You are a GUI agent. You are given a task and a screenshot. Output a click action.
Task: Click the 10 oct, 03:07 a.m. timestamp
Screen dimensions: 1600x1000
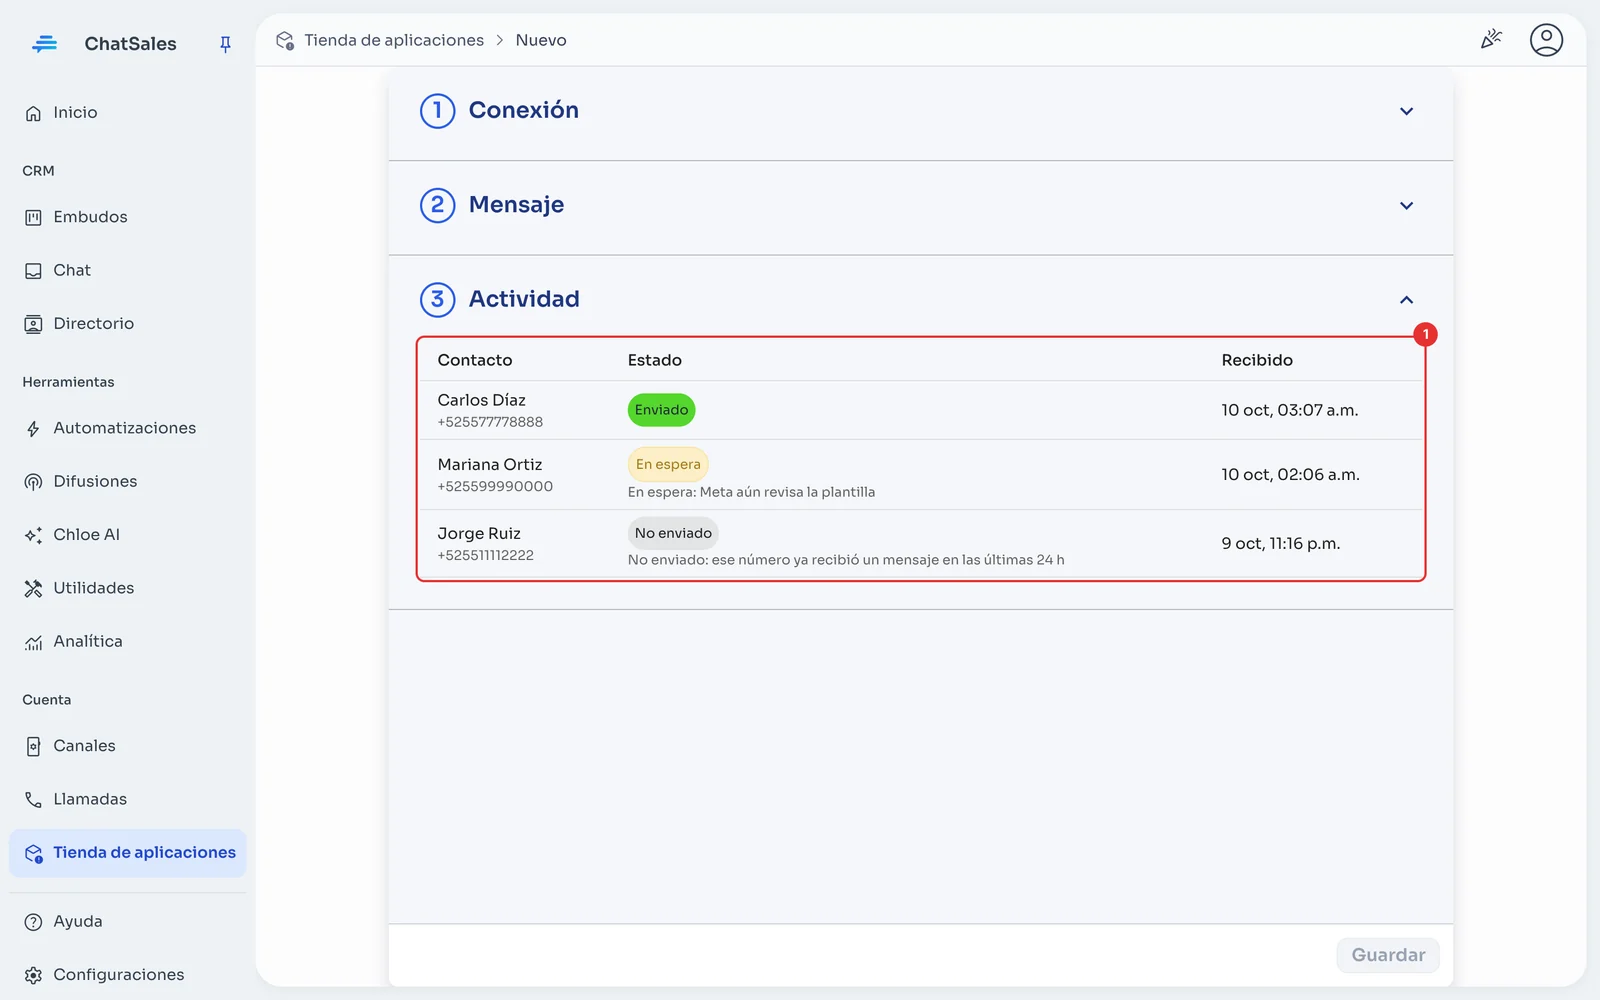pos(1289,410)
